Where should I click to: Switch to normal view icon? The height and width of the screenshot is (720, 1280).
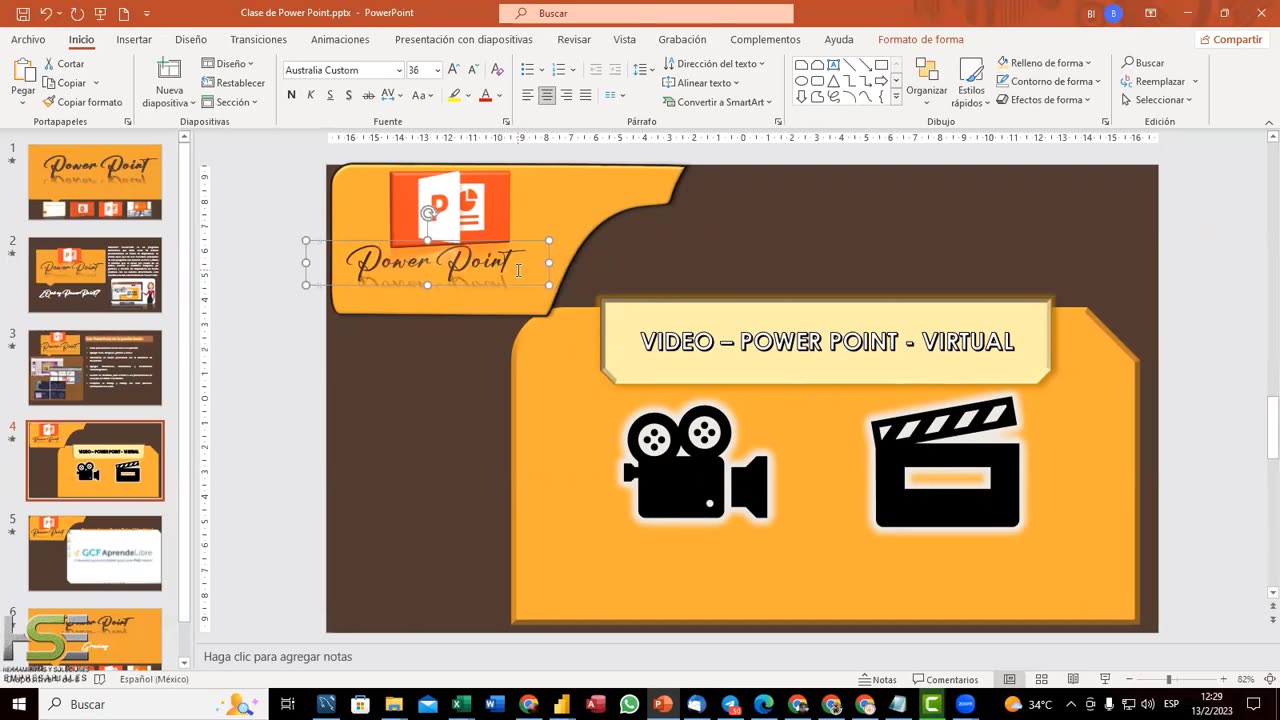pyautogui.click(x=1010, y=679)
